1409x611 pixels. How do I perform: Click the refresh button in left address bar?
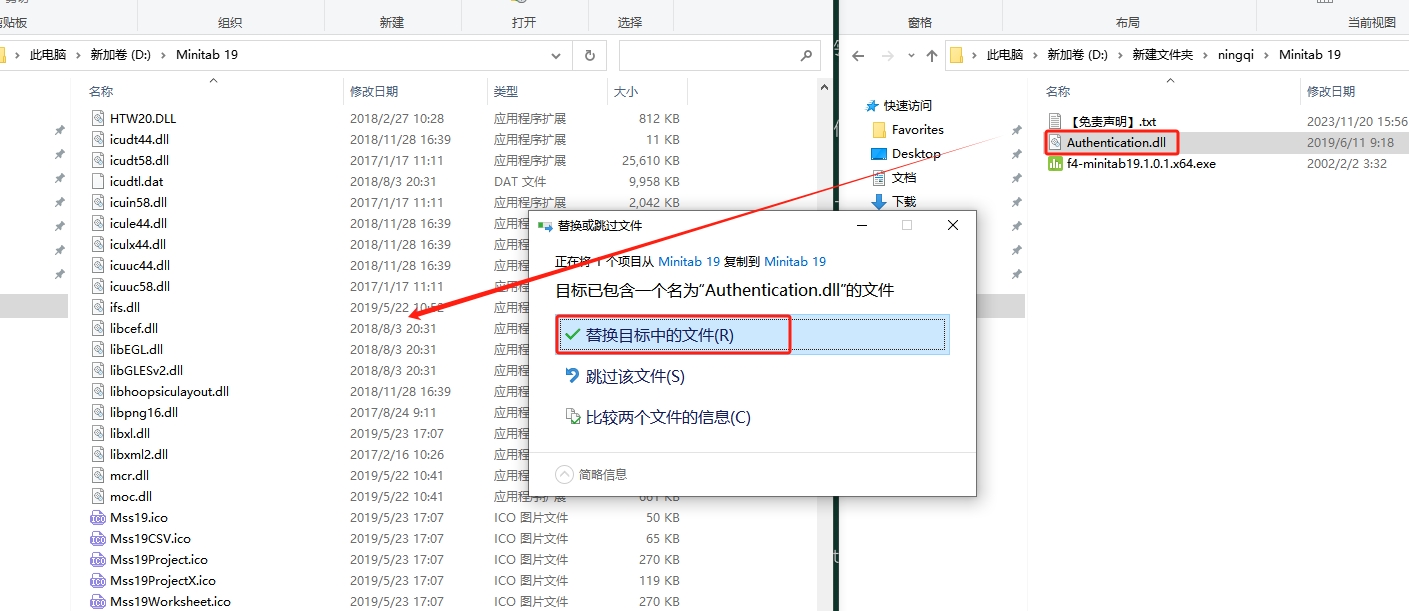coord(590,55)
